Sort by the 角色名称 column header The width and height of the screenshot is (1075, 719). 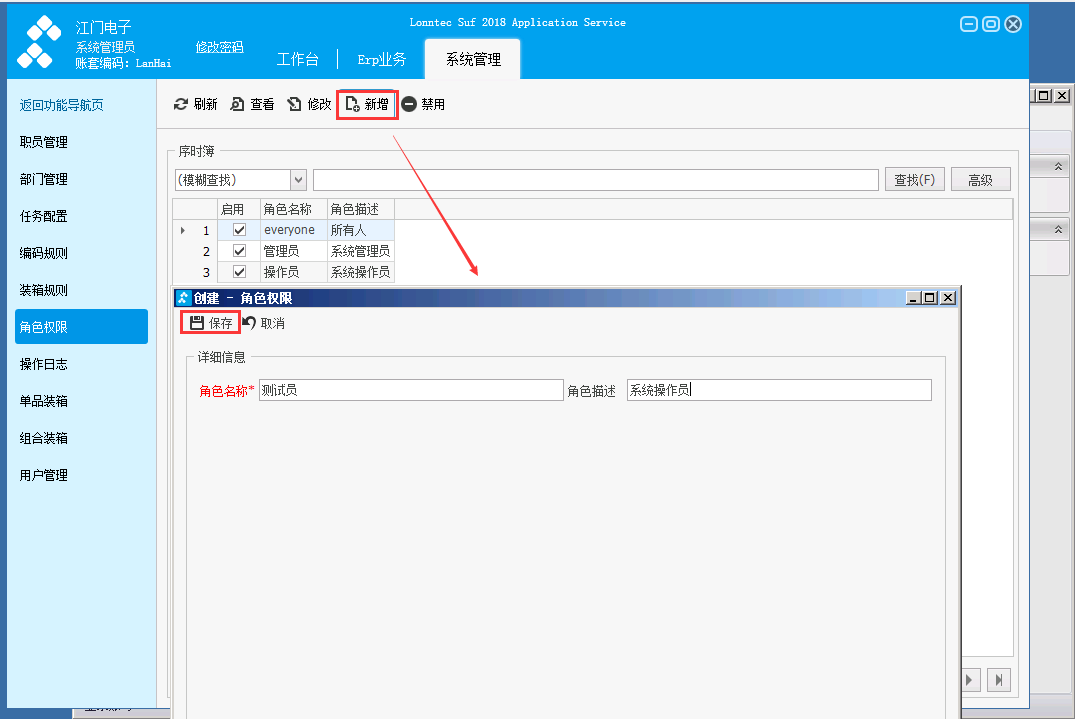[x=293, y=209]
